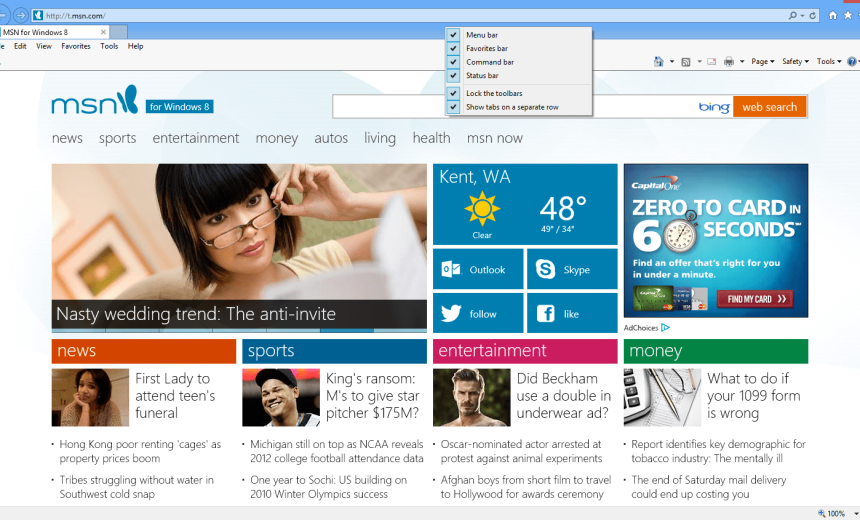The image size is (860, 520).
Task: Open the pink entertainment section header
Action: 525,351
